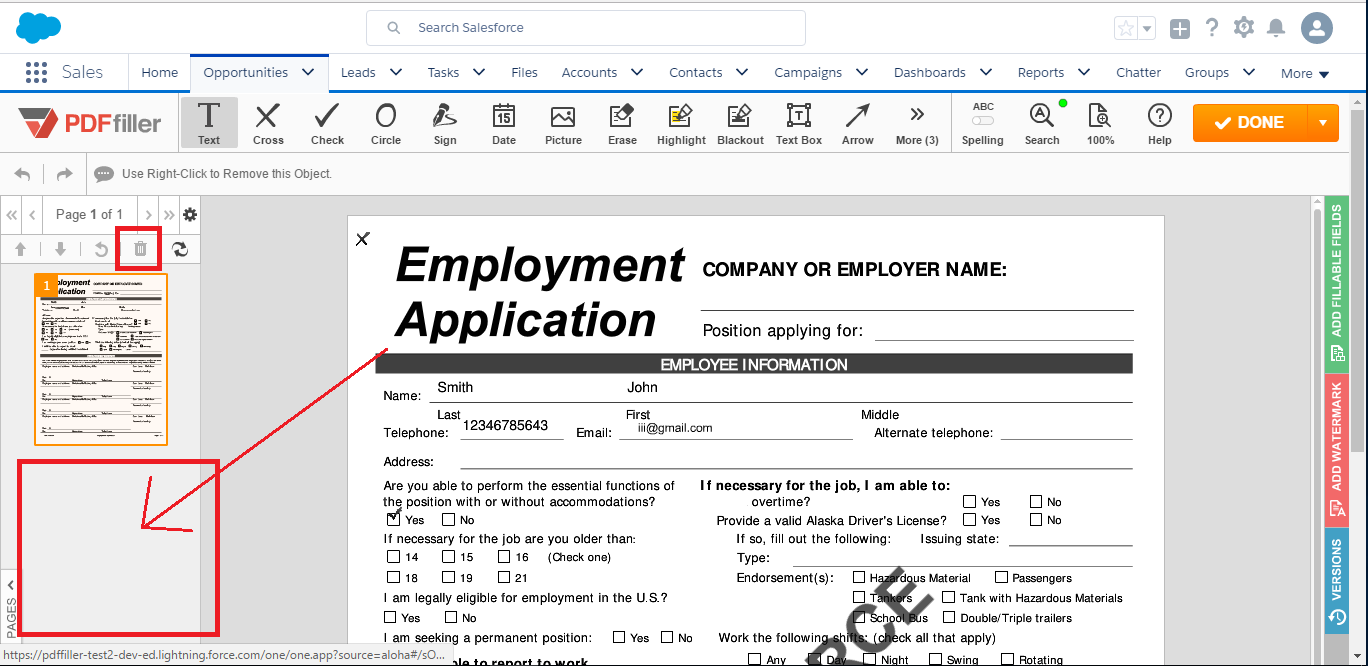Viewport: 1368px width, 666px height.
Task: Toggle the Spelling switch
Action: (983, 120)
